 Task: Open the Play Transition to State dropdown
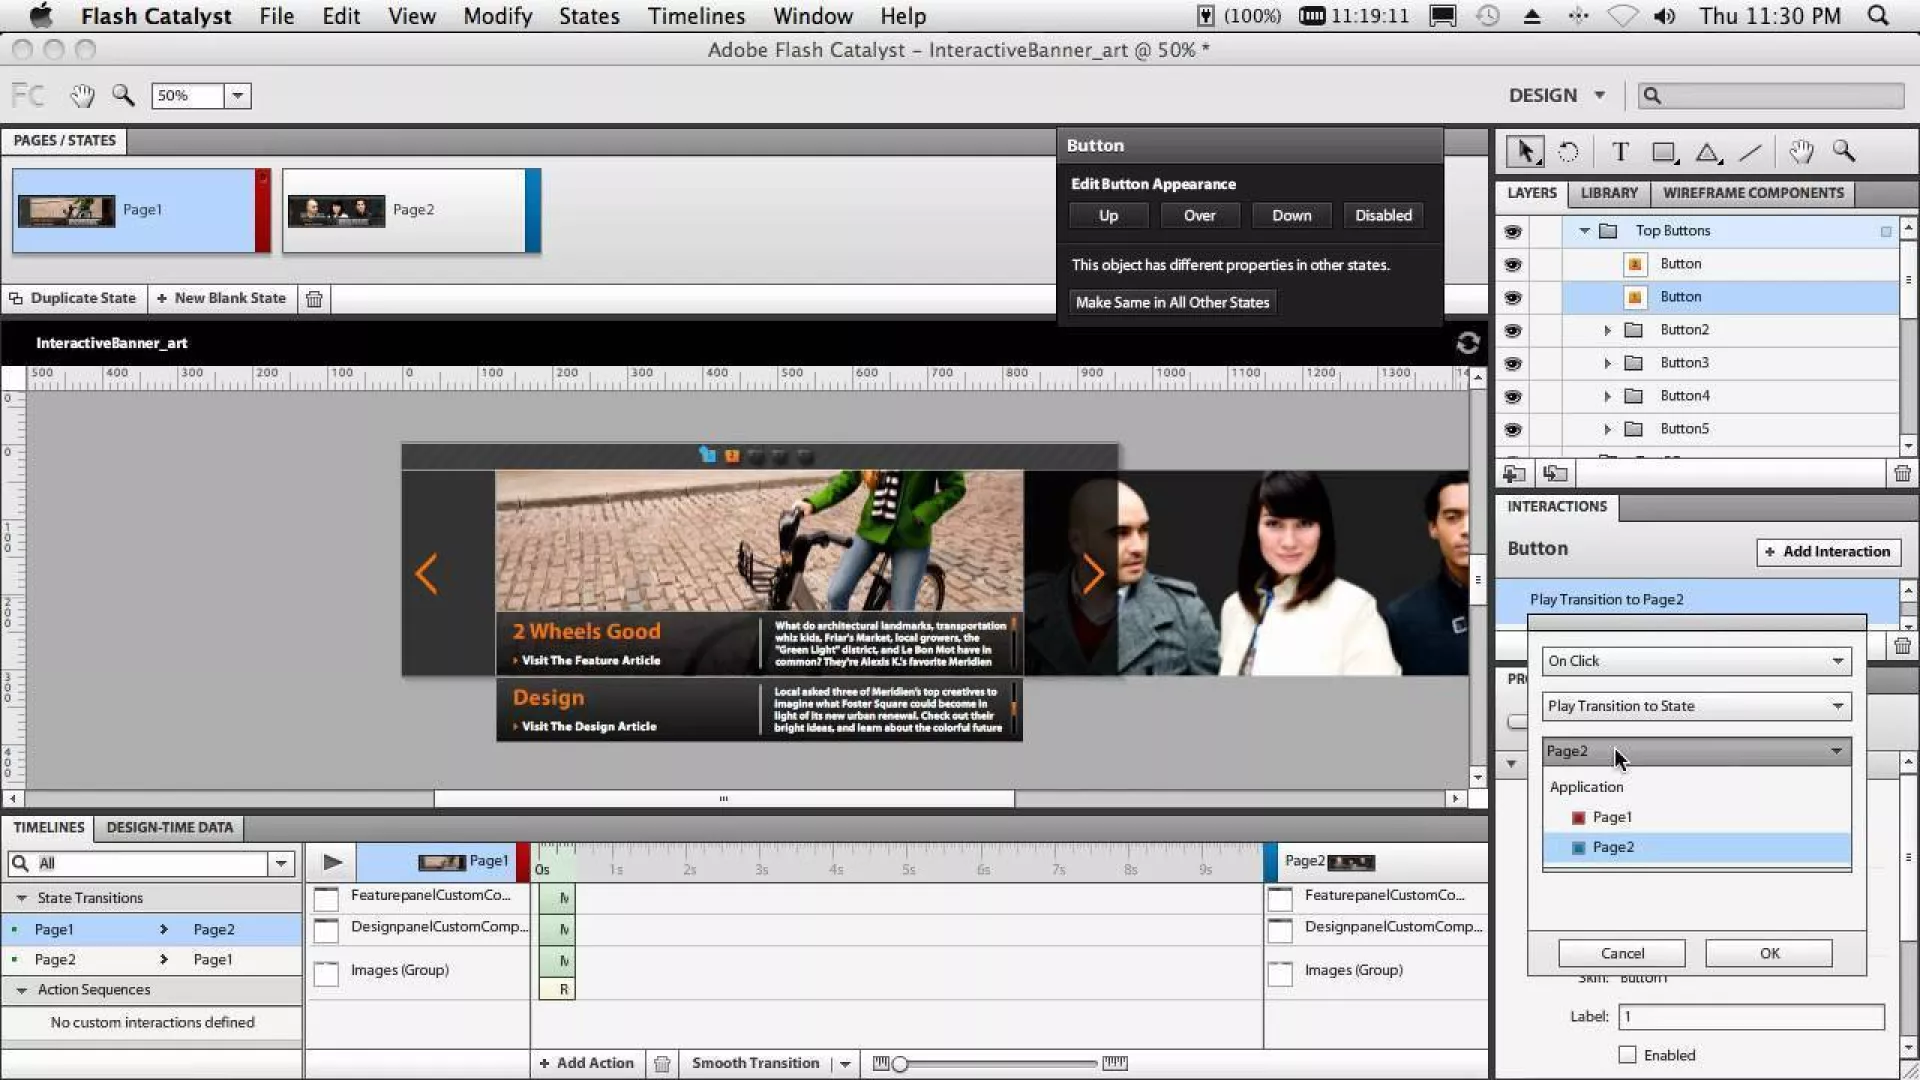tap(1696, 706)
